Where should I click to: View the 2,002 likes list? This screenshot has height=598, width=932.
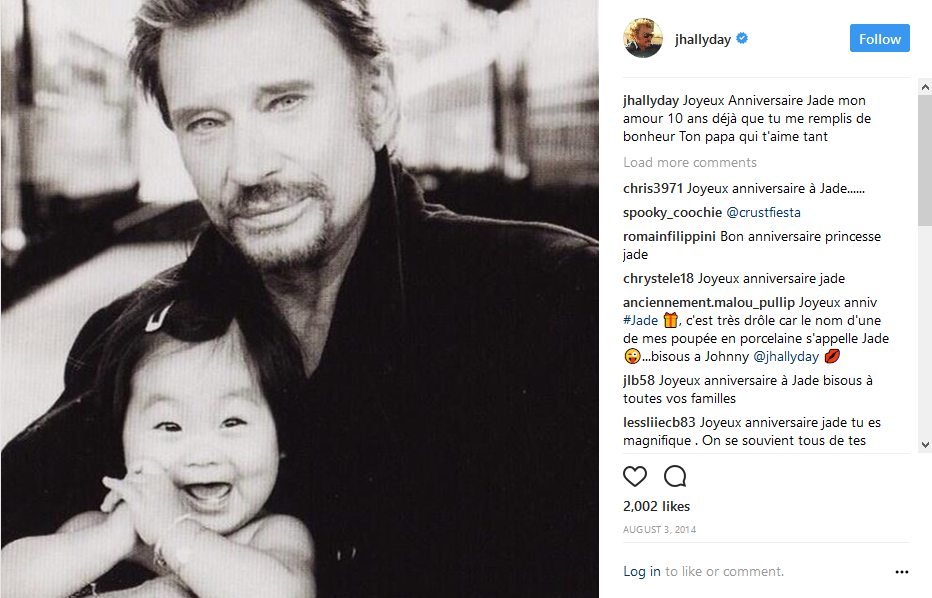[x=656, y=506]
